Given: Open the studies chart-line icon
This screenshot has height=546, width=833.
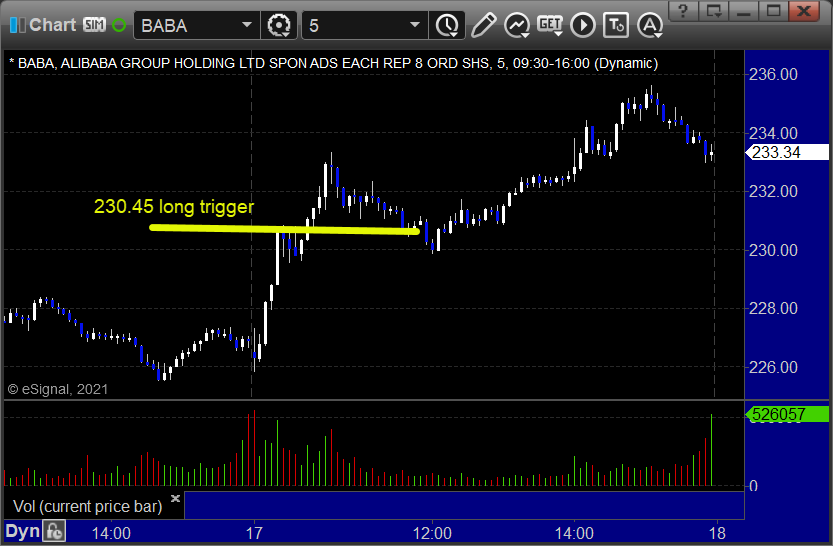Looking at the screenshot, I should [x=516, y=25].
